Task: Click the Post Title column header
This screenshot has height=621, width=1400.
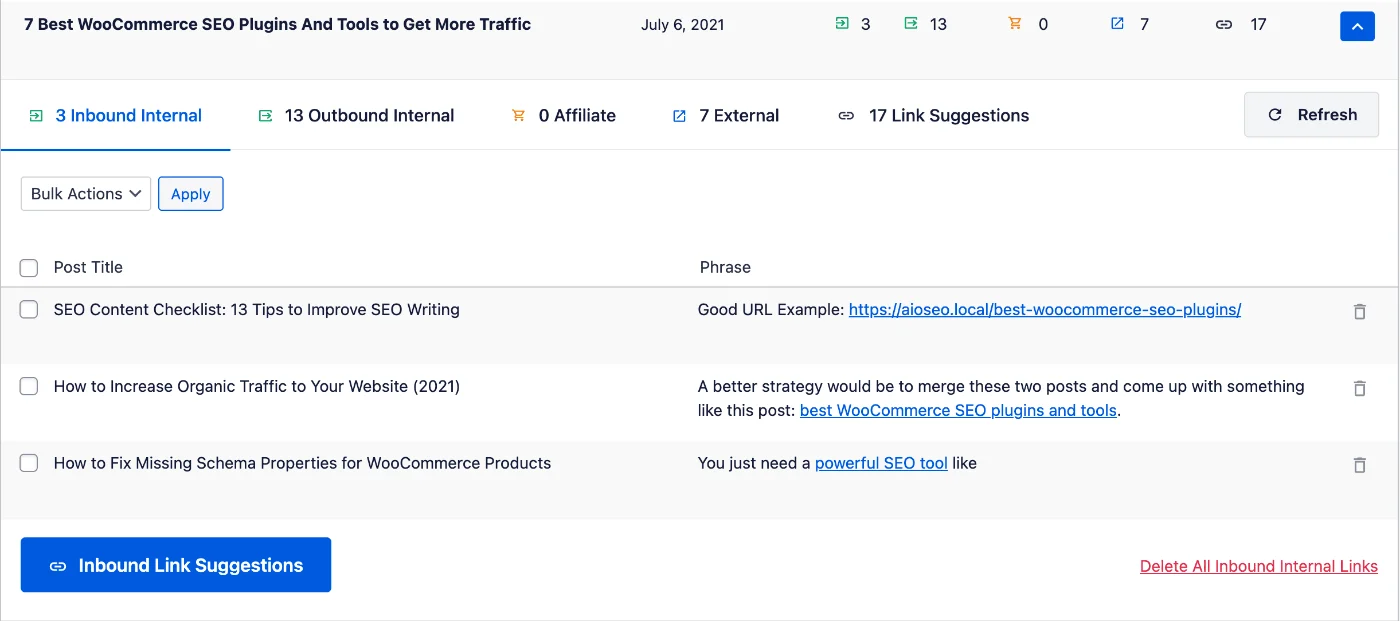Action: pos(88,267)
